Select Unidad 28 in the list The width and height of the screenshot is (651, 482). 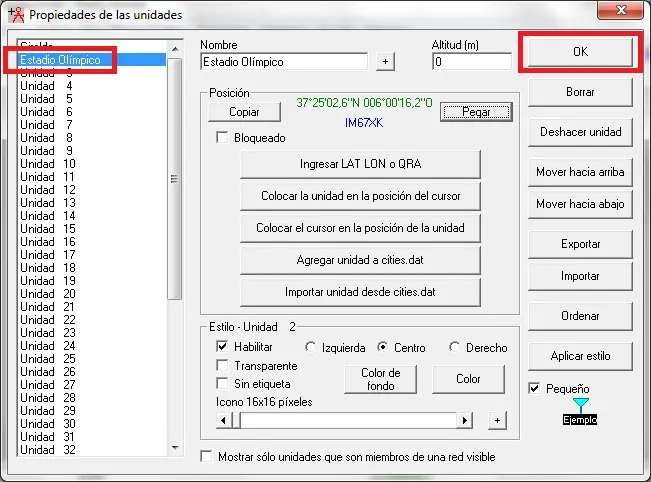pyautogui.click(x=92, y=398)
